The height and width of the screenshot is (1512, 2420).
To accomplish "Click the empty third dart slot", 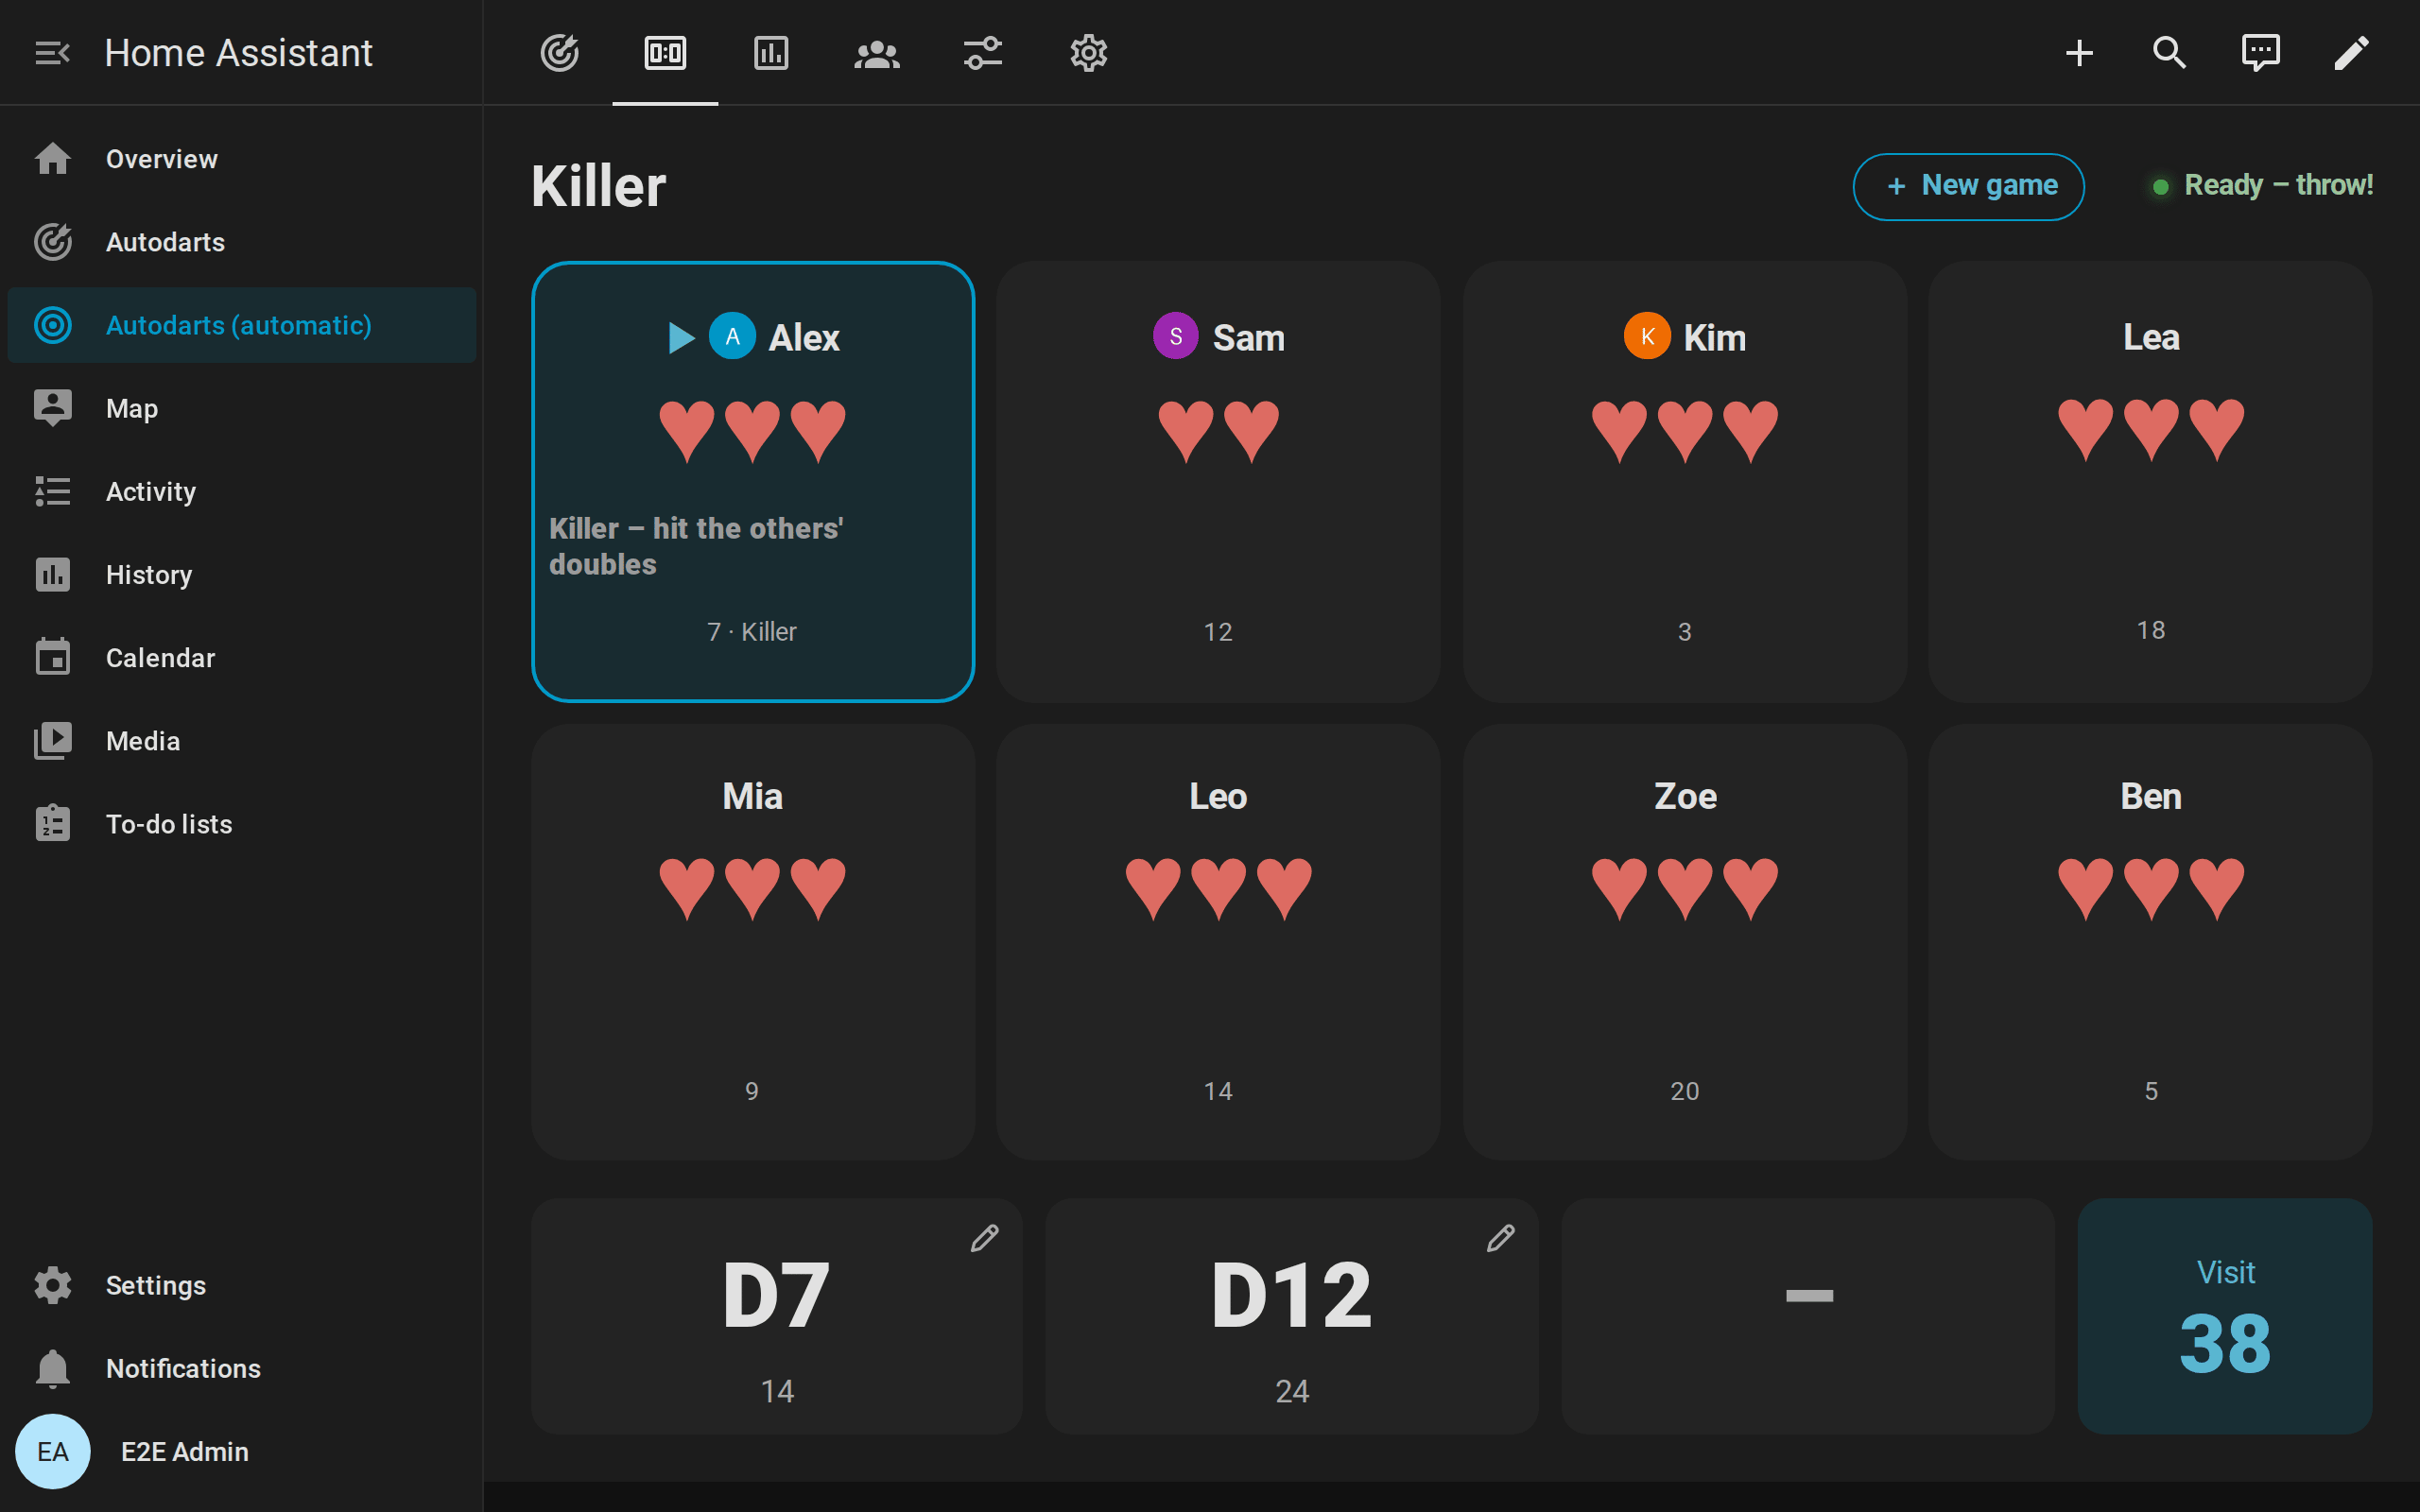I will [x=1808, y=1316].
